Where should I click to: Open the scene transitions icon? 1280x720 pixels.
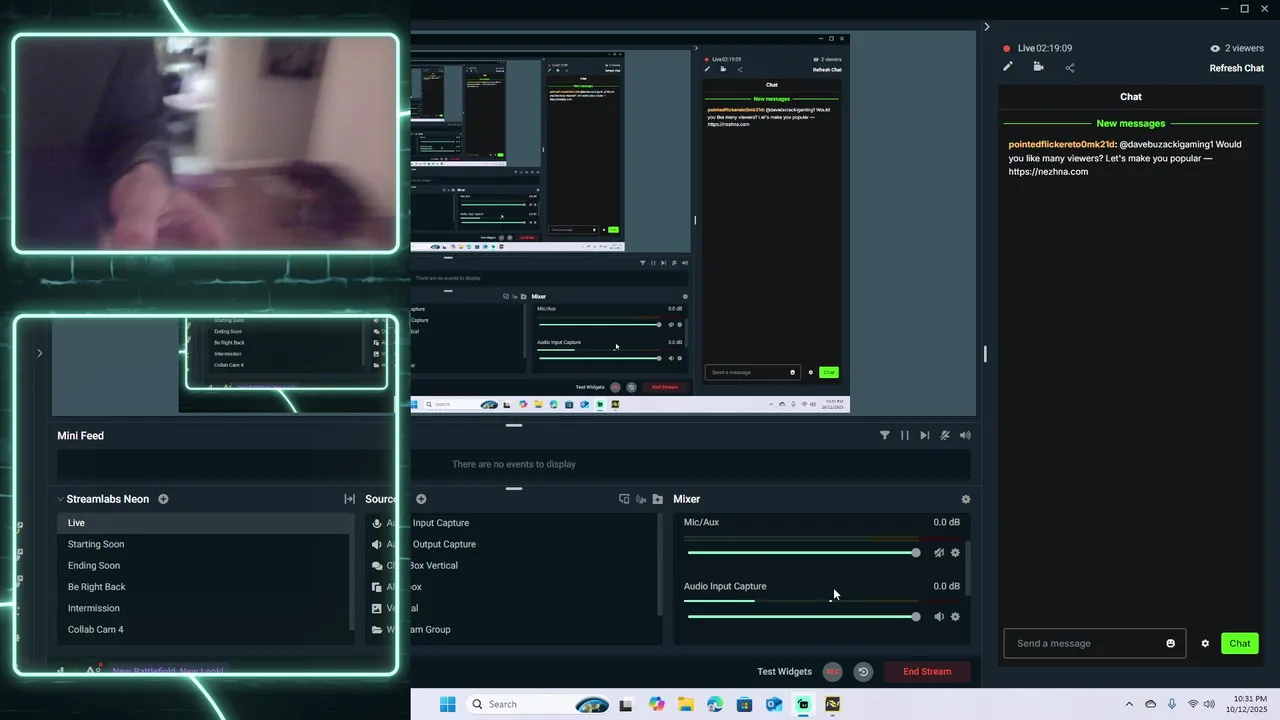(x=349, y=499)
